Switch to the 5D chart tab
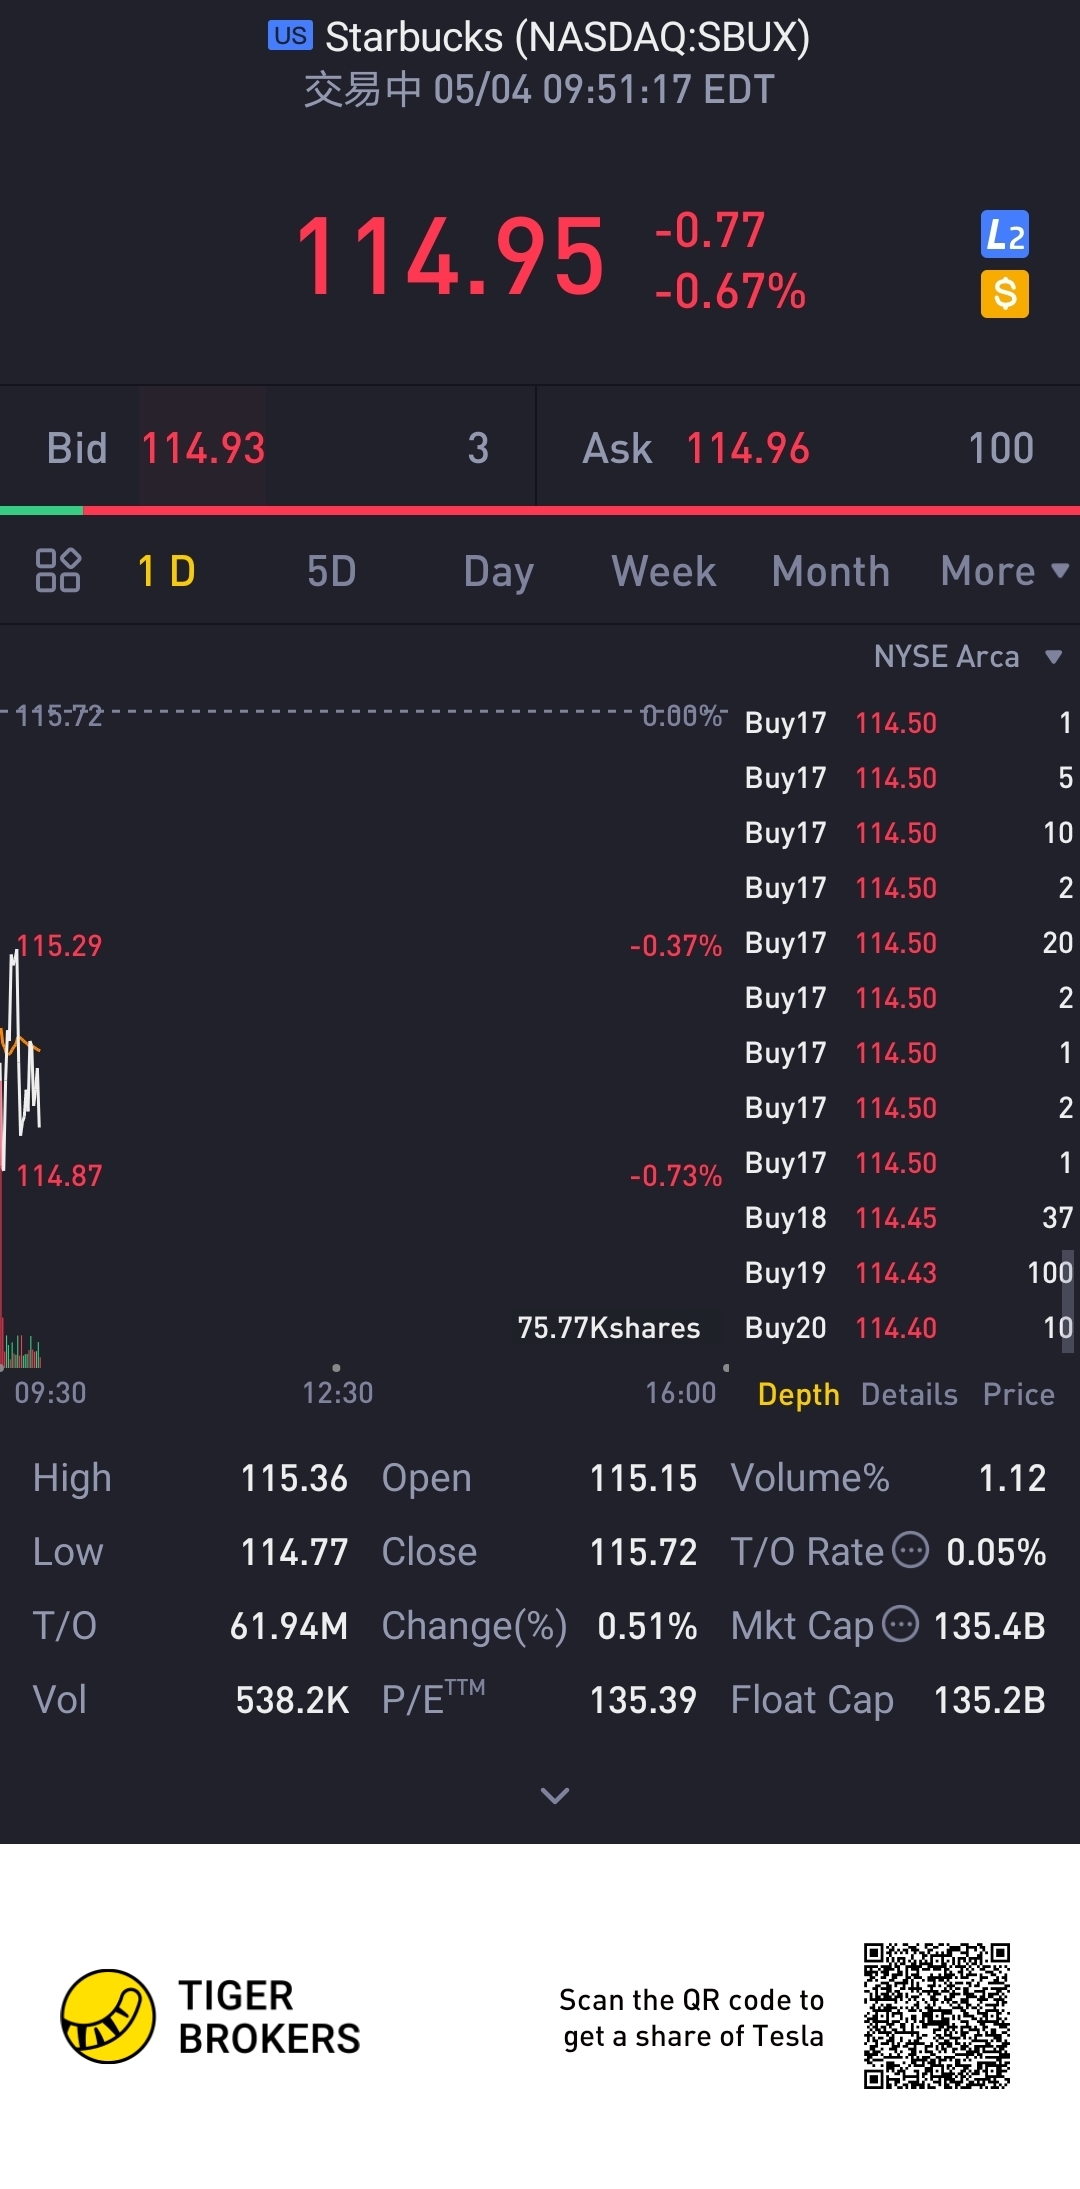This screenshot has width=1080, height=2189. click(x=331, y=571)
